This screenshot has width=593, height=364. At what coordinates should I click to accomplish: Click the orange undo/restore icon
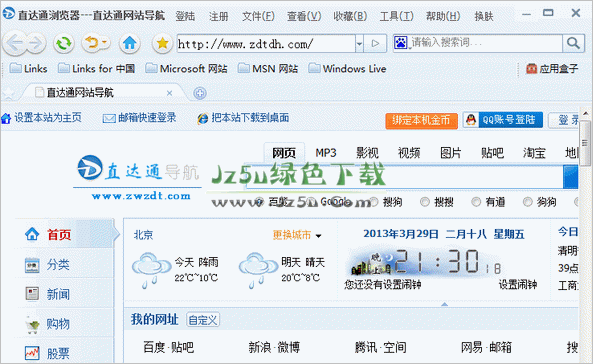click(92, 43)
